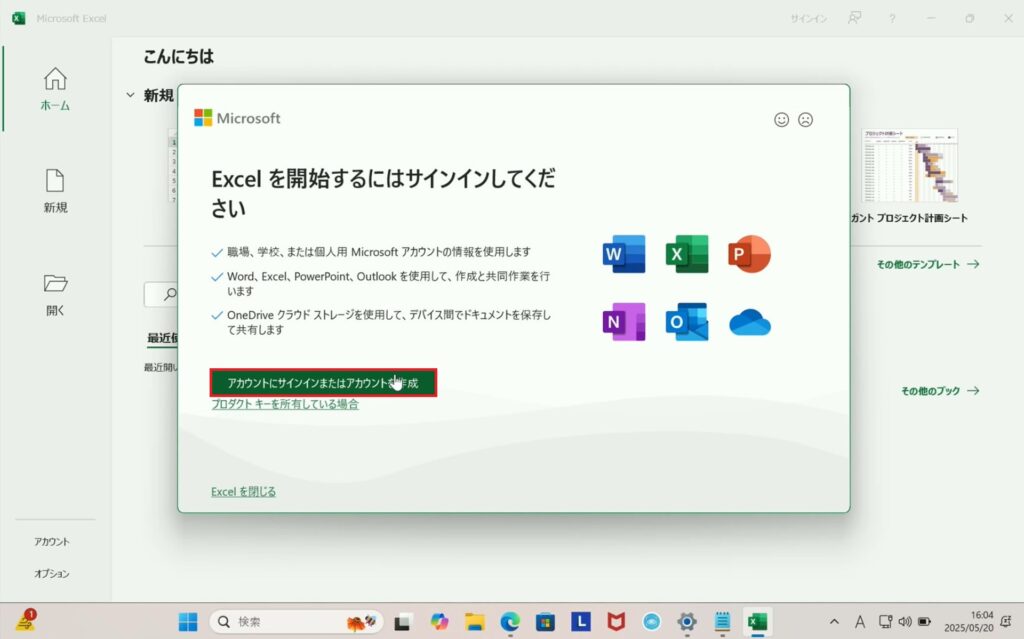Screen dimensions: 1024x639
Task: Click the PowerPoint app icon in the dialog
Action: pyautogui.click(x=749, y=254)
